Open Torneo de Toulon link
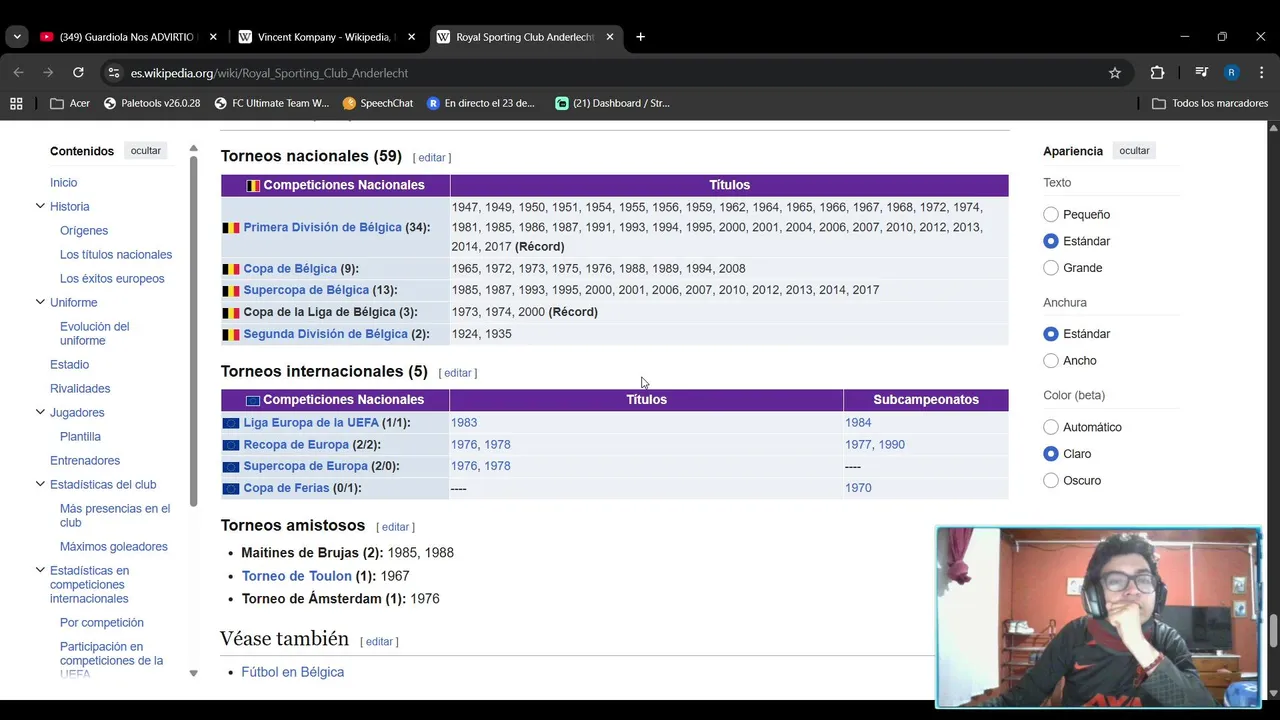The height and width of the screenshot is (720, 1280). click(297, 576)
